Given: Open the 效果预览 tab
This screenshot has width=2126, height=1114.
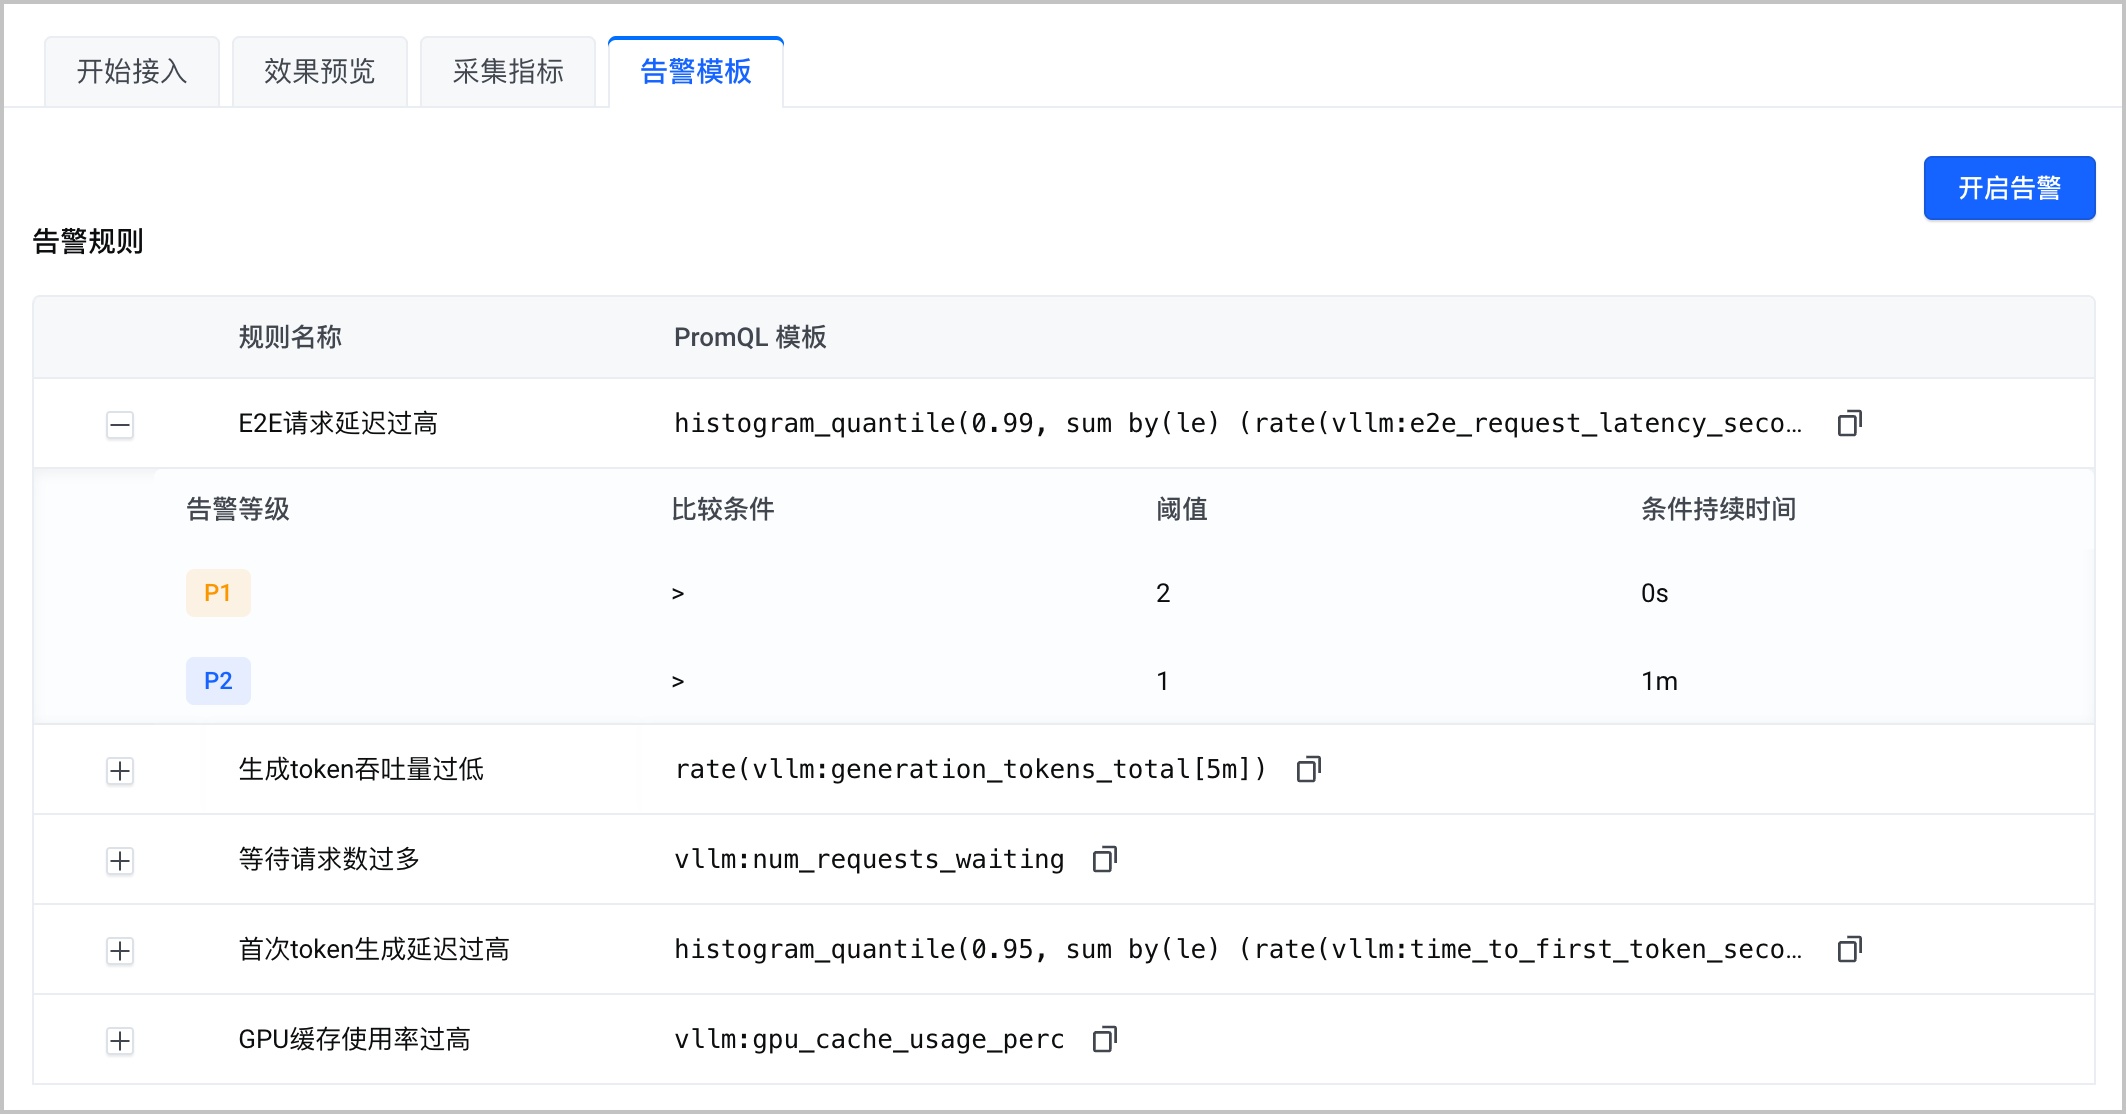Looking at the screenshot, I should coord(320,72).
